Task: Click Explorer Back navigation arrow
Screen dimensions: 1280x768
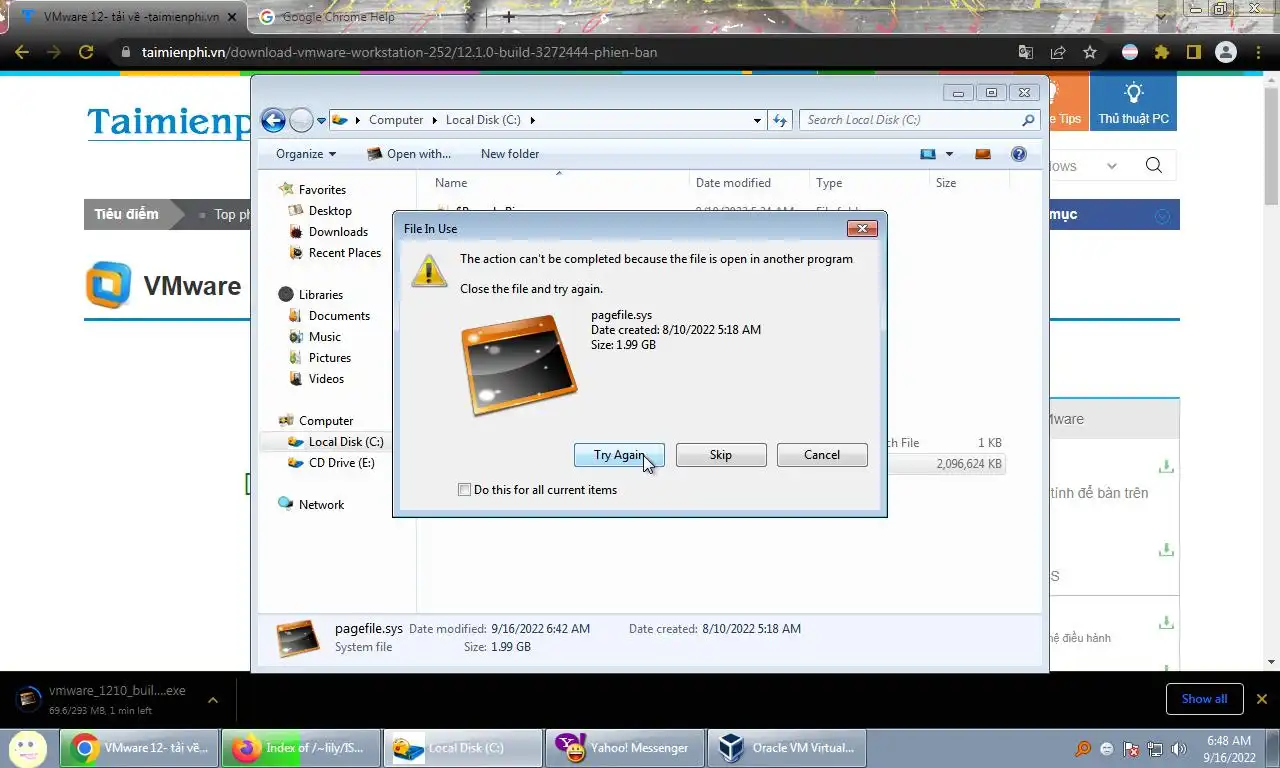Action: [x=273, y=120]
